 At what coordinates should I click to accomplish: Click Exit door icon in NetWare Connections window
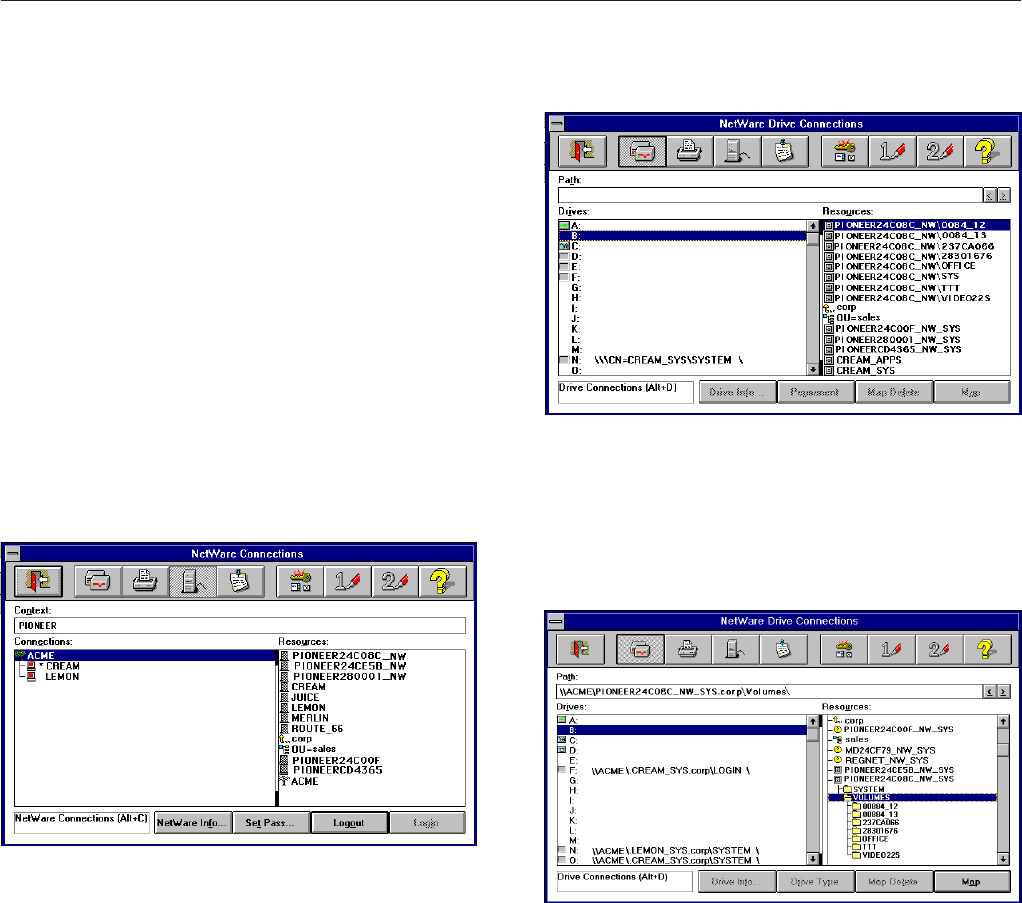38,581
